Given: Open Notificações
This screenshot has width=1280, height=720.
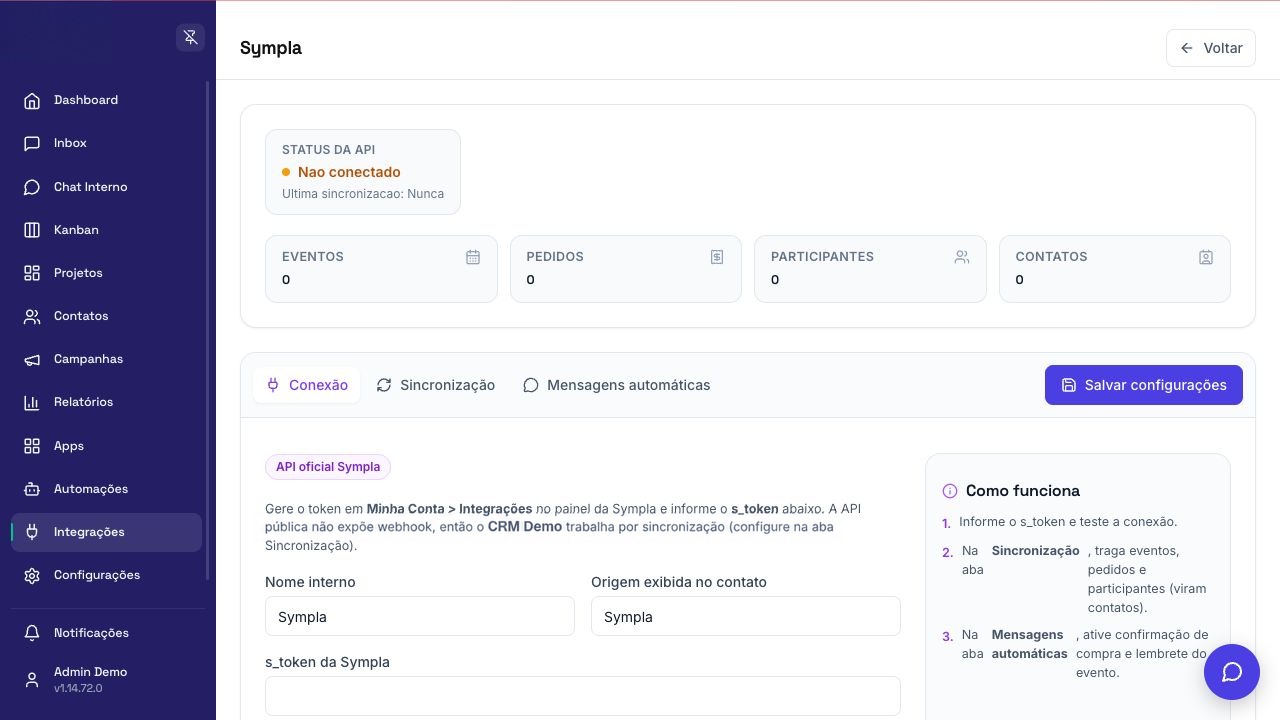Looking at the screenshot, I should click(106, 633).
